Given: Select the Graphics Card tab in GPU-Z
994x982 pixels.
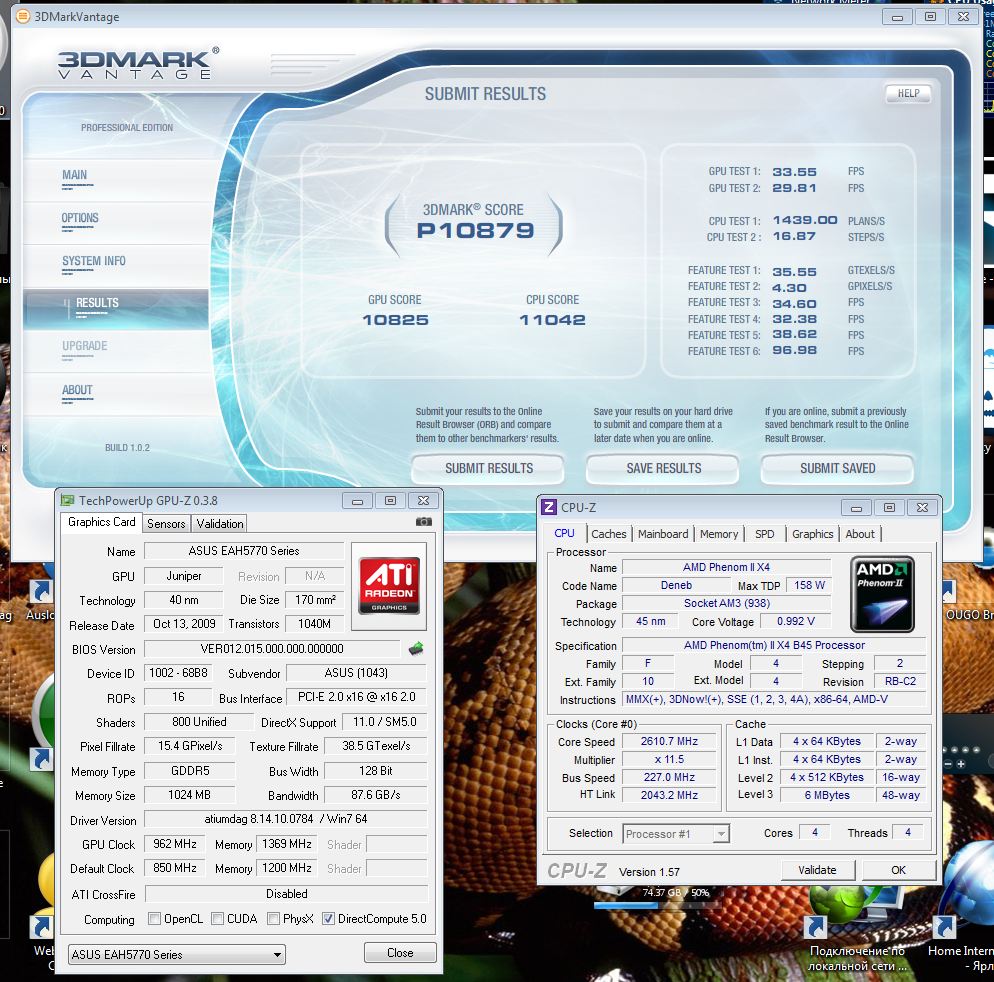Looking at the screenshot, I should click(101, 522).
